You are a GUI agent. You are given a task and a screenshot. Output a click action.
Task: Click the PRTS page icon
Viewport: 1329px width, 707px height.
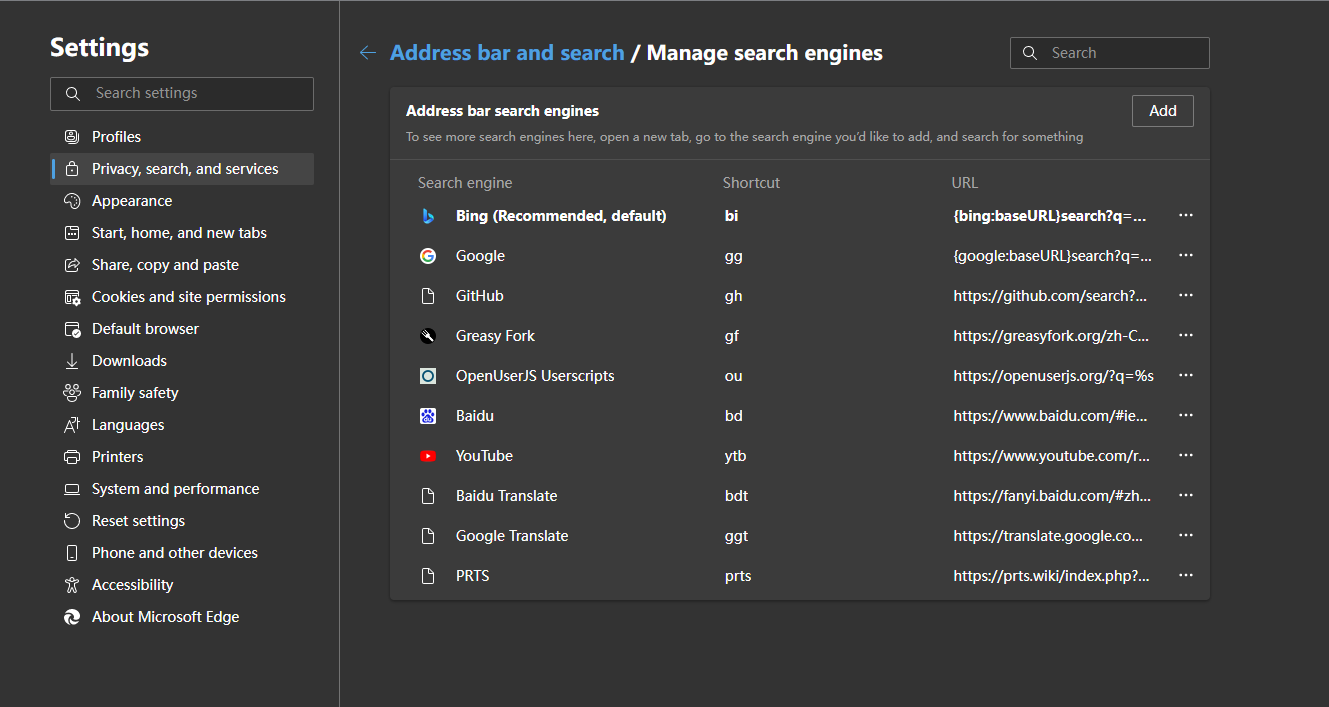tap(428, 576)
